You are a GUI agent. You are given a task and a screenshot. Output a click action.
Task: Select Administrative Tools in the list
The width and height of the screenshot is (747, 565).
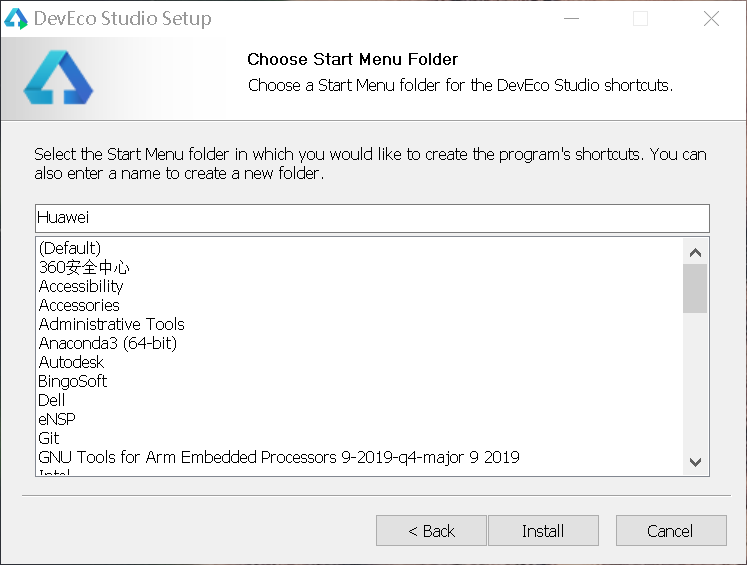pos(111,324)
